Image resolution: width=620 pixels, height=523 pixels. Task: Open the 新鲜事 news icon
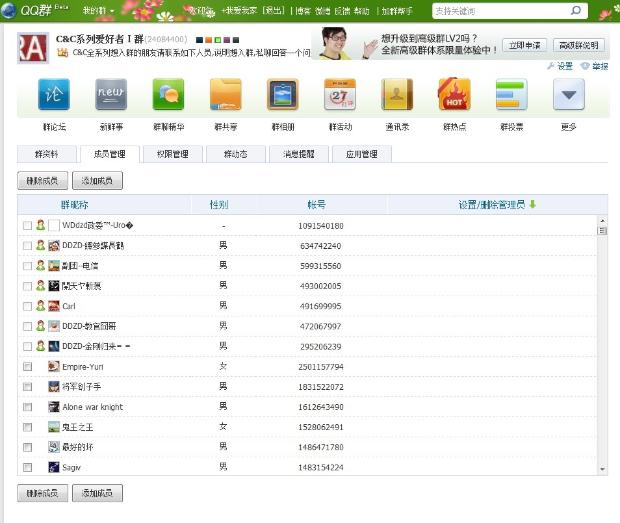click(x=111, y=94)
